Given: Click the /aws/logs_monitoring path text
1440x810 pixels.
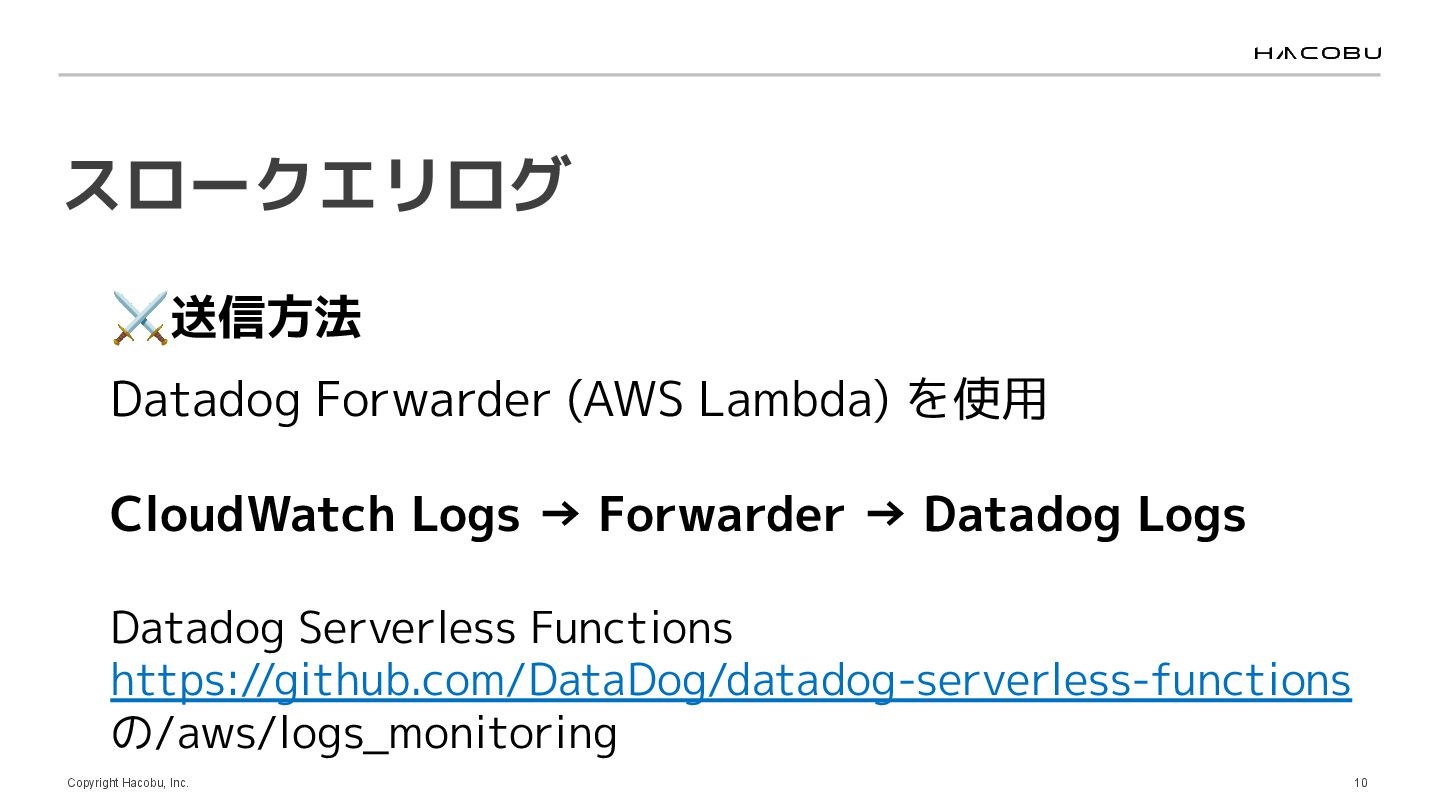Looking at the screenshot, I should pos(382,734).
